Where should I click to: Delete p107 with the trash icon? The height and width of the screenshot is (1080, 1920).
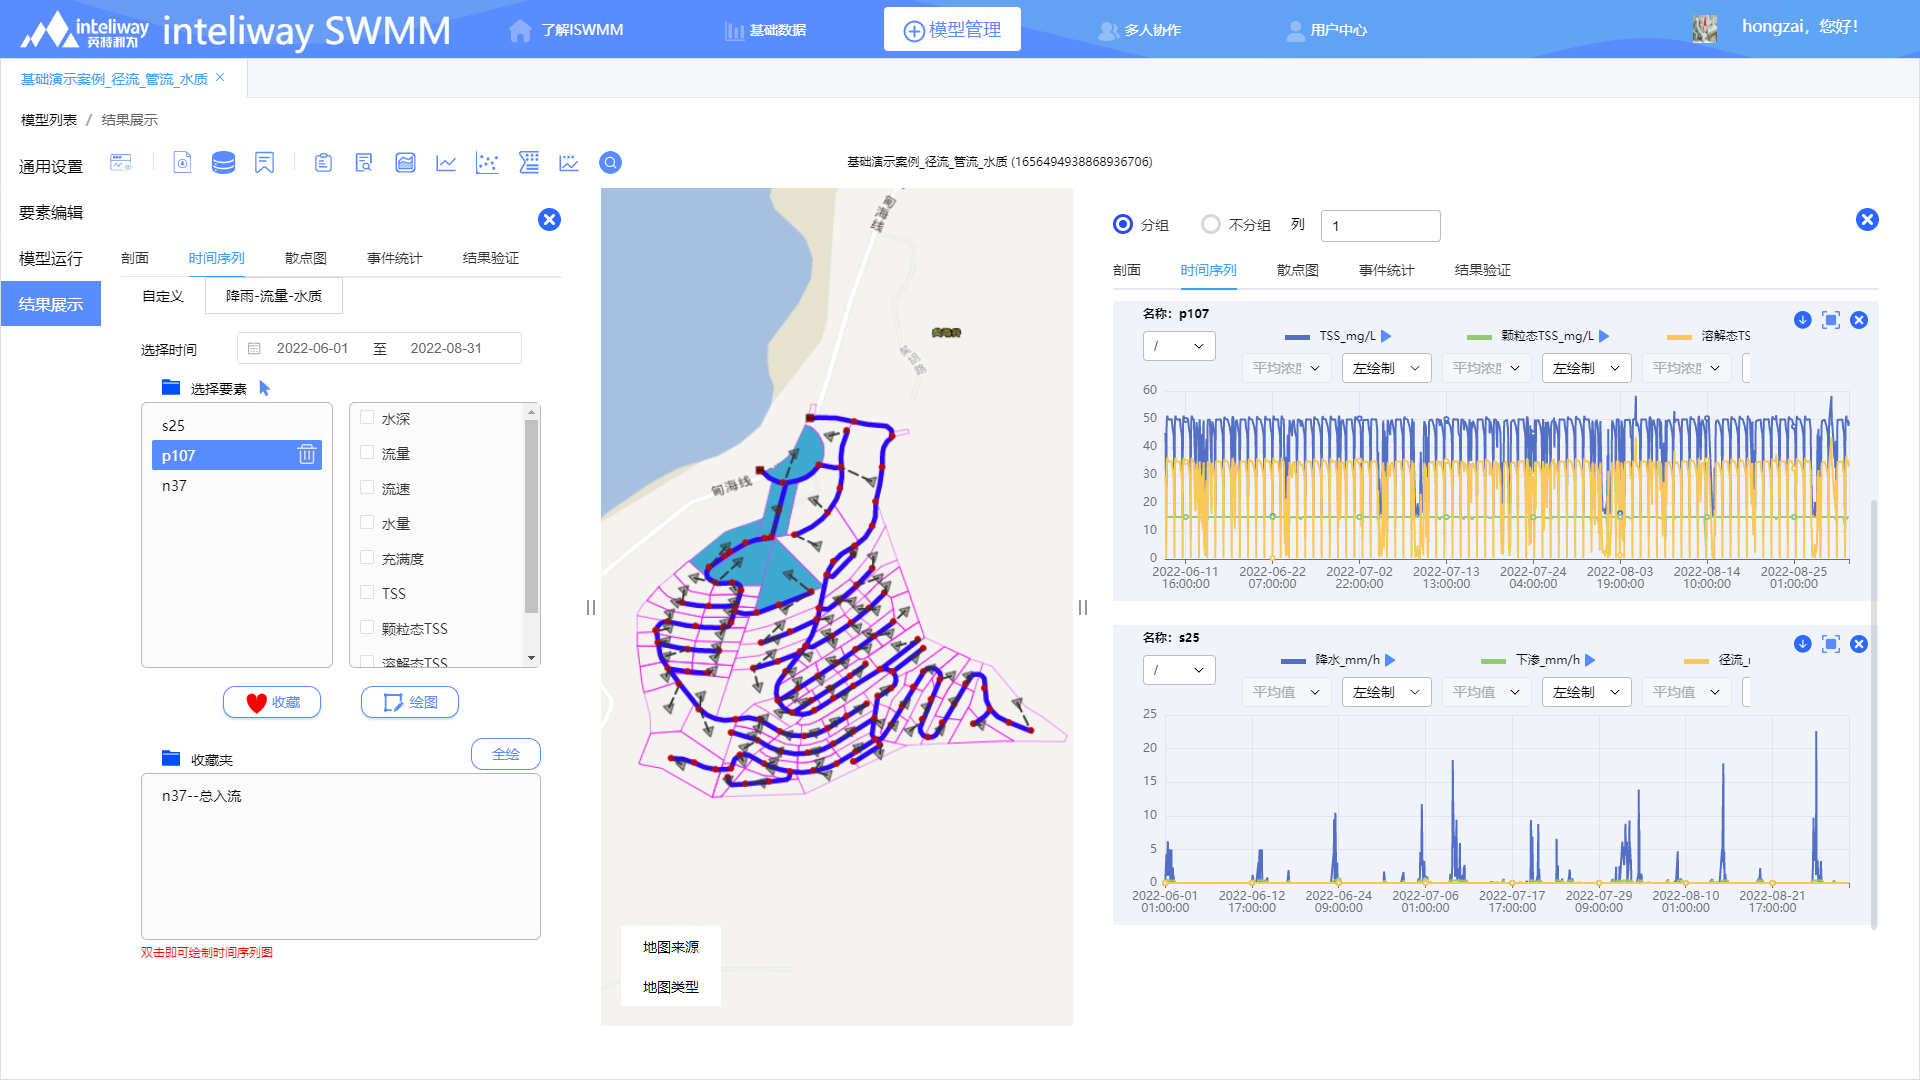tap(306, 455)
